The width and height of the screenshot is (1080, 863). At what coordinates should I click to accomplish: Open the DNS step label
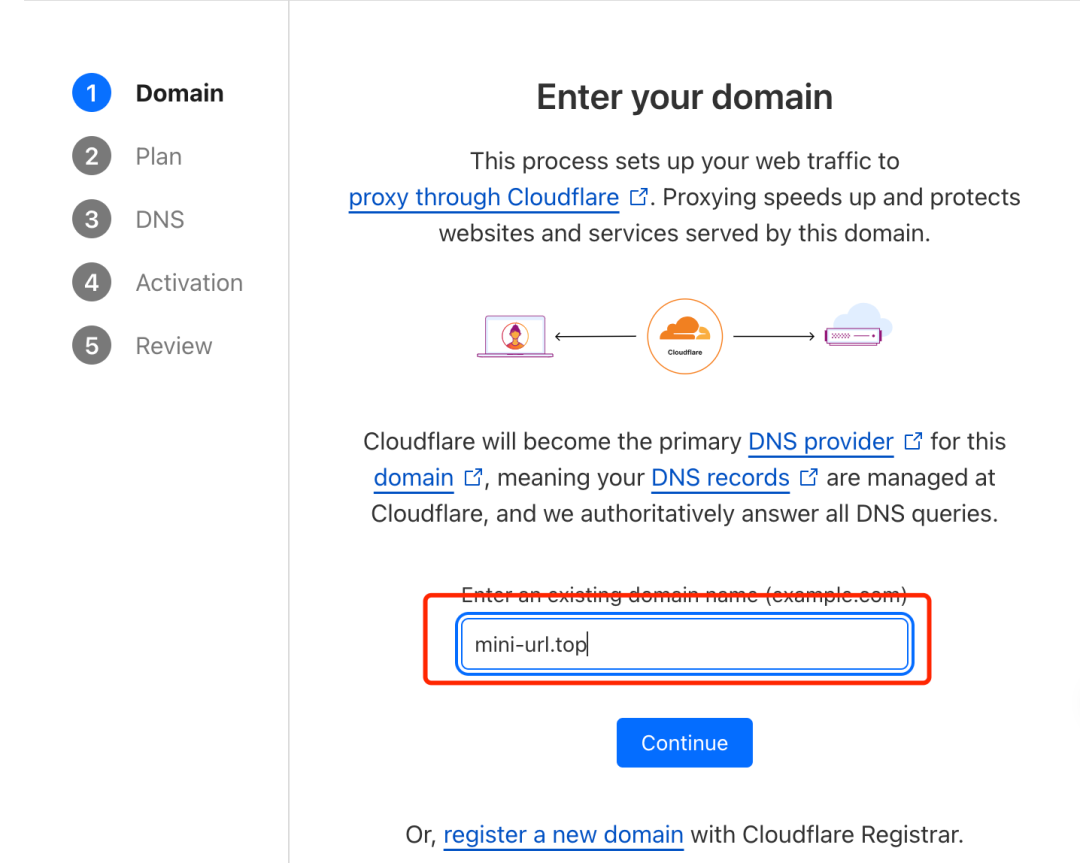pyautogui.click(x=160, y=219)
